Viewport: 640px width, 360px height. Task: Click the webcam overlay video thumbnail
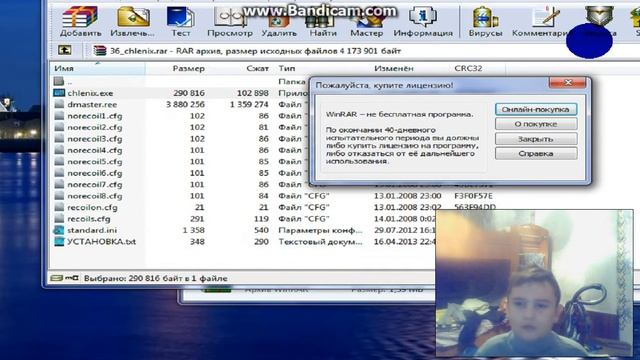click(x=535, y=284)
